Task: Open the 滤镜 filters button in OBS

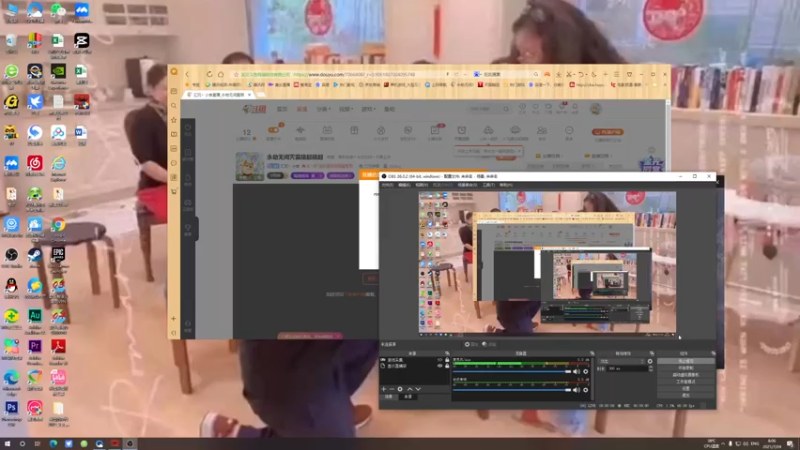Action: [x=489, y=344]
